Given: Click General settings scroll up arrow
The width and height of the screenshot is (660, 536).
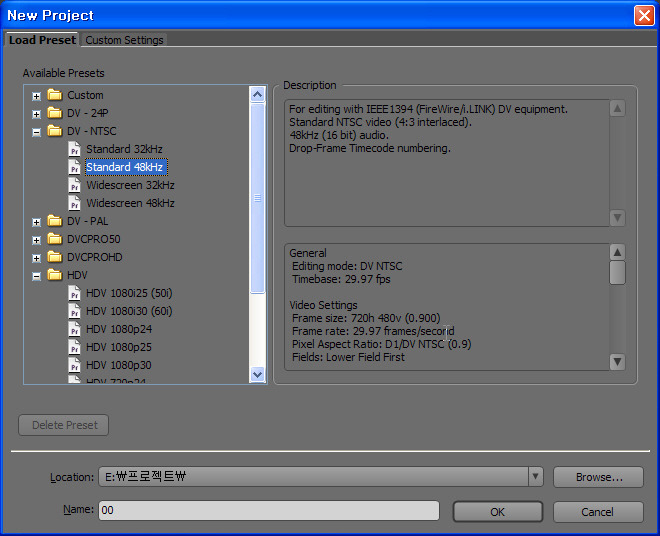Looking at the screenshot, I should coord(617,252).
